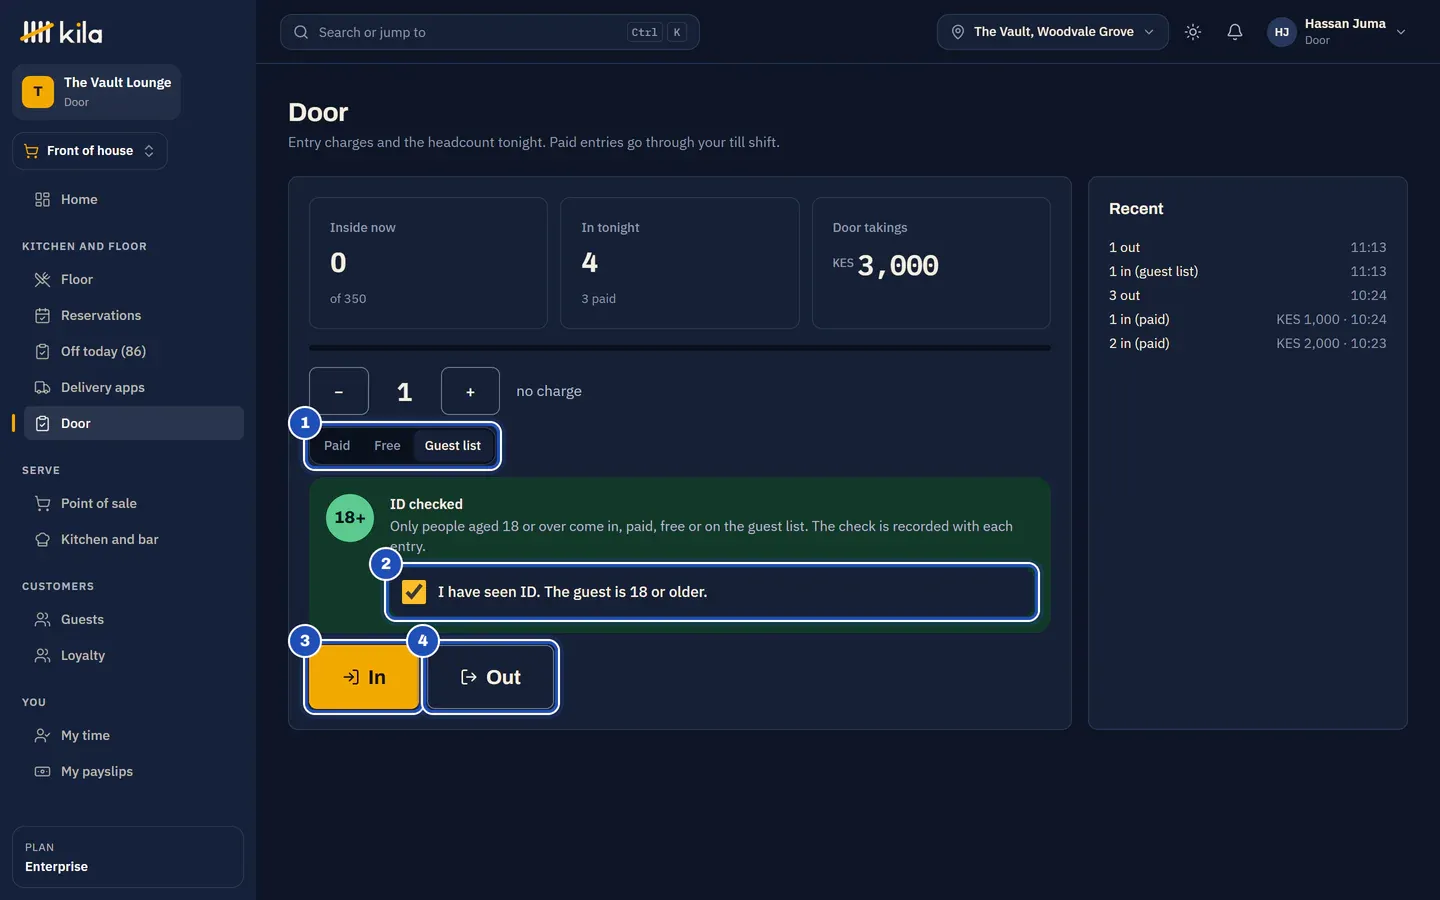Image resolution: width=1440 pixels, height=900 pixels.
Task: Increase headcount with the plus button
Action: pos(470,391)
